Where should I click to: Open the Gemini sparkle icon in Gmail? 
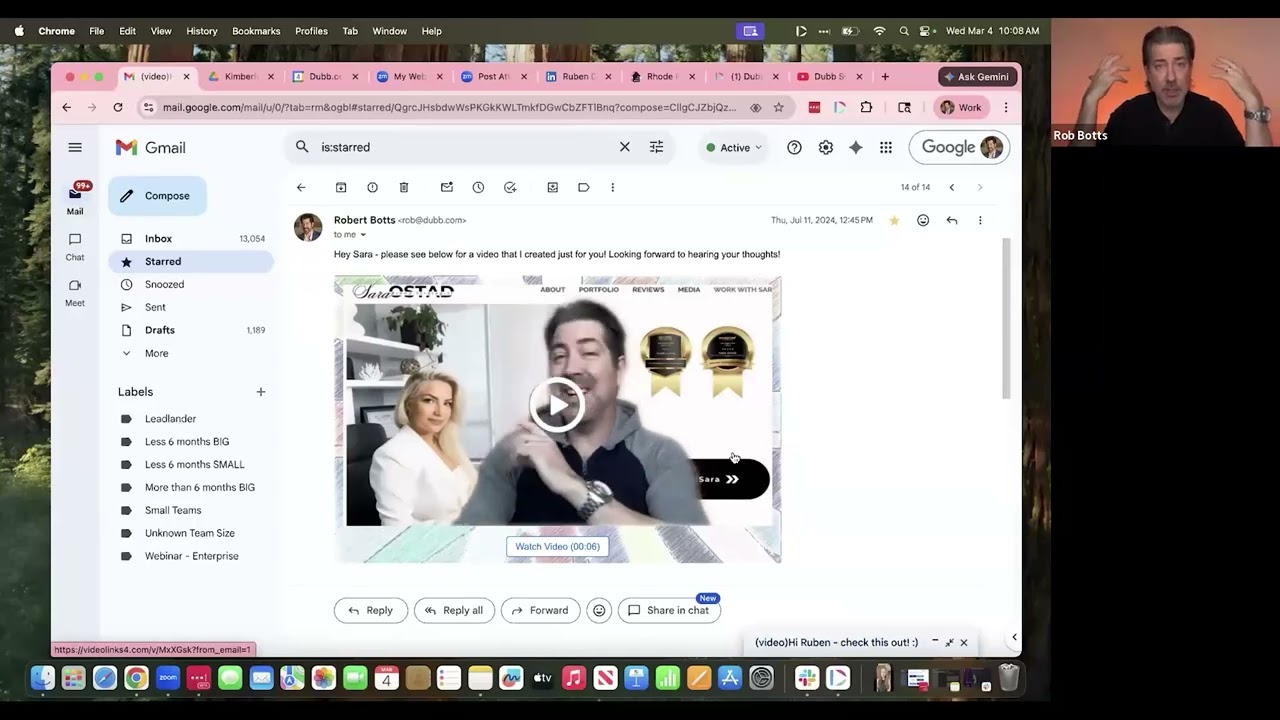855,147
